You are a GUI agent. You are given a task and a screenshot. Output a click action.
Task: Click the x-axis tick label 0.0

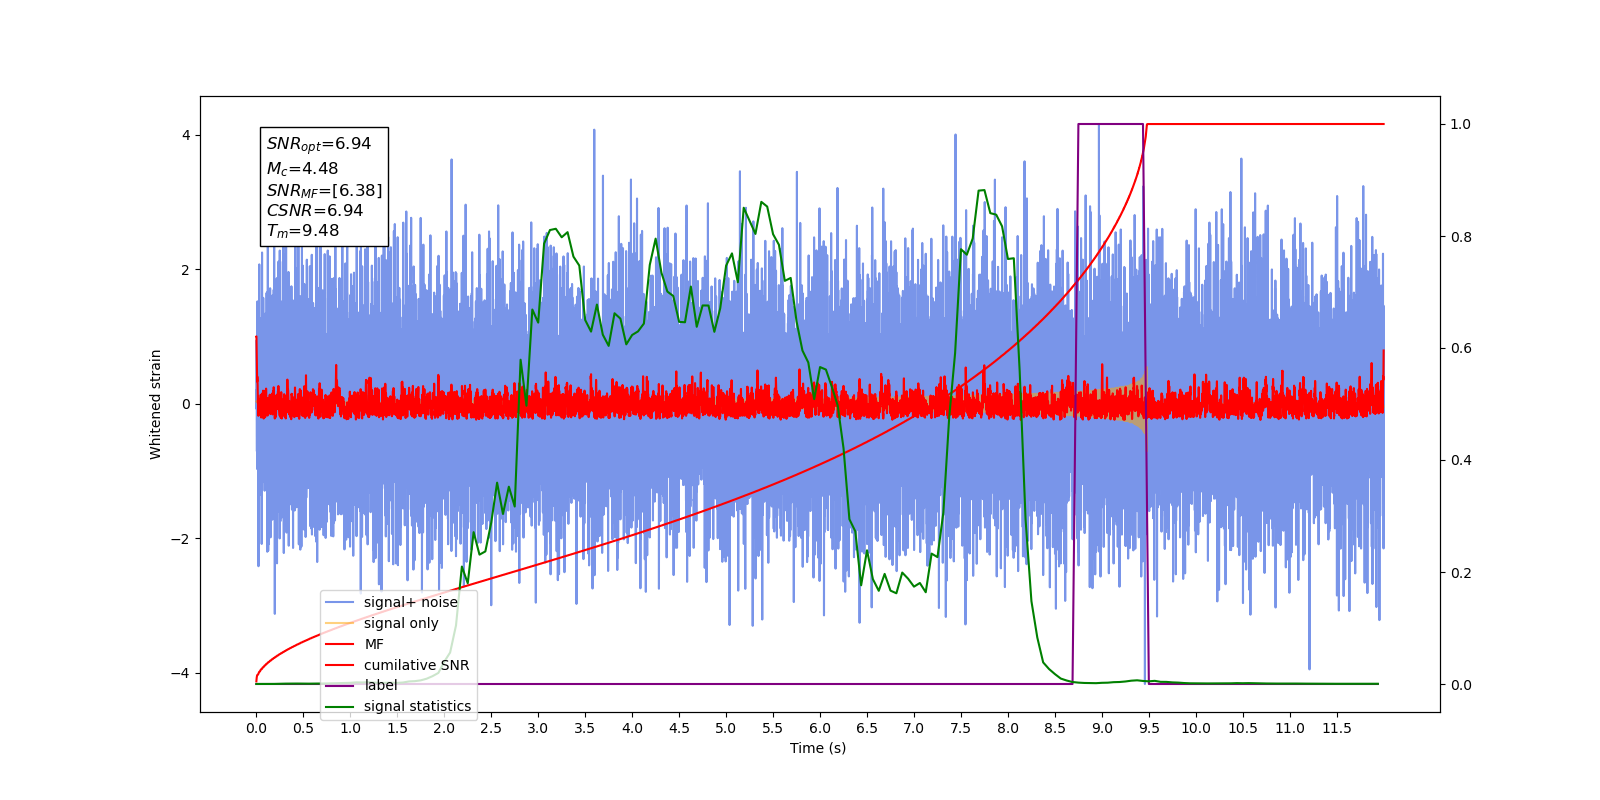click(x=256, y=728)
